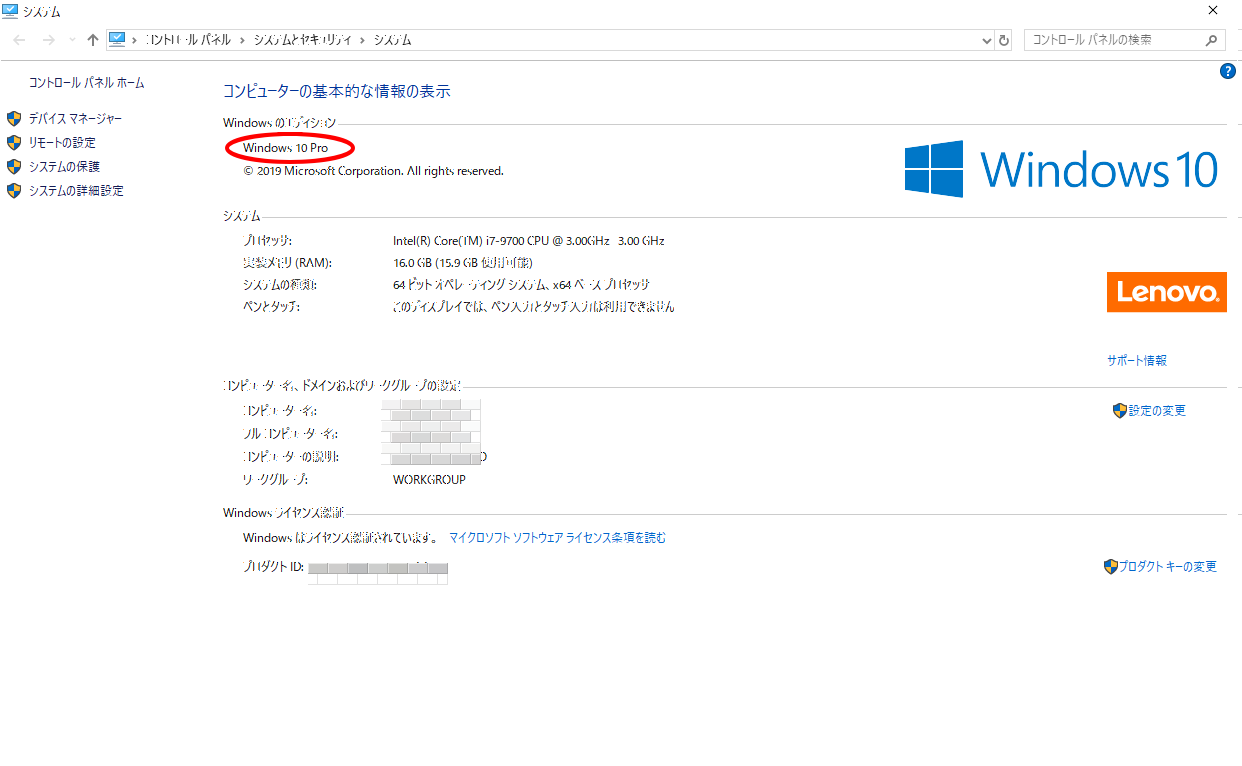This screenshot has width=1242, height=766.
Task: Open デバイス マネージャー
Action: (x=75, y=119)
